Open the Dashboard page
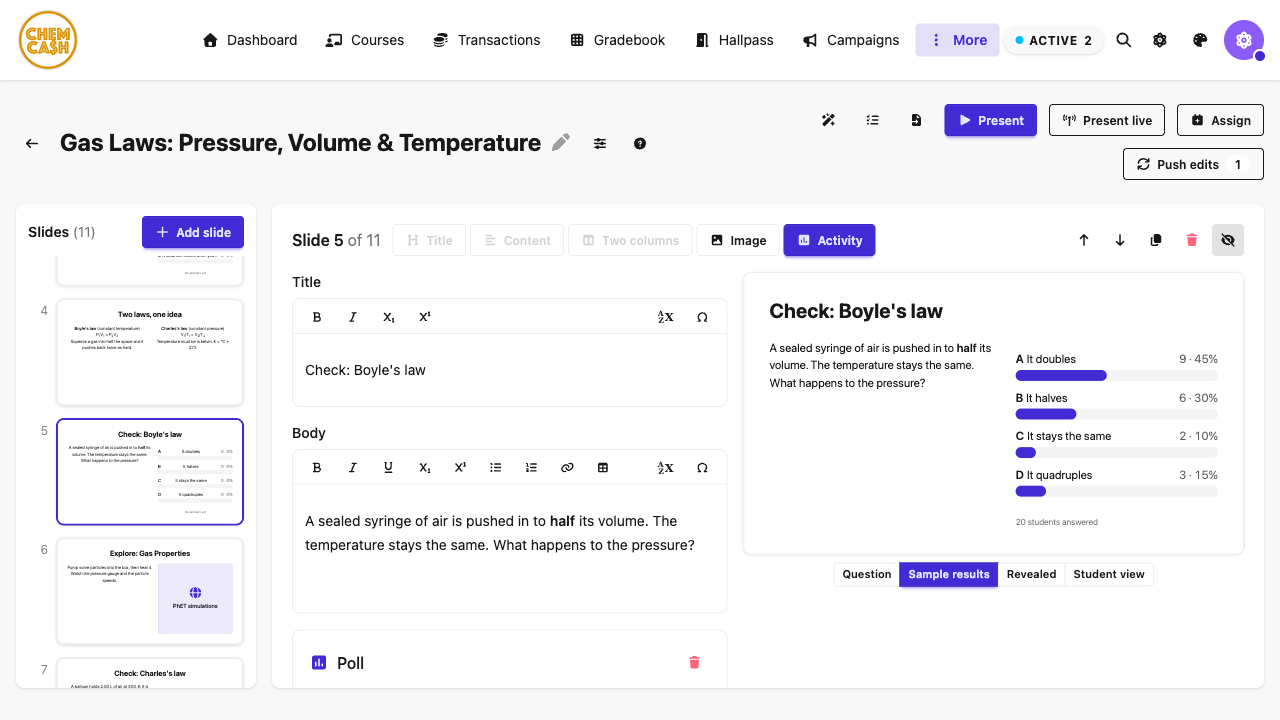This screenshot has width=1280, height=720. pos(250,40)
